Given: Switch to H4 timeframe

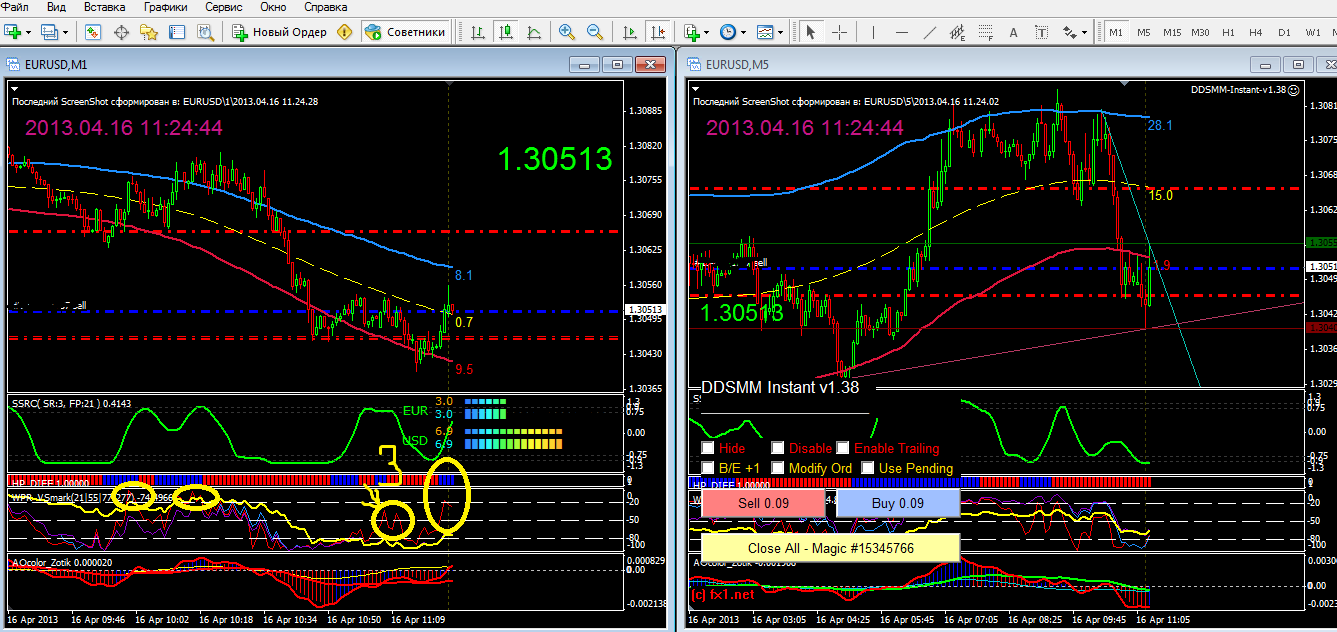Looking at the screenshot, I should (x=1256, y=32).
